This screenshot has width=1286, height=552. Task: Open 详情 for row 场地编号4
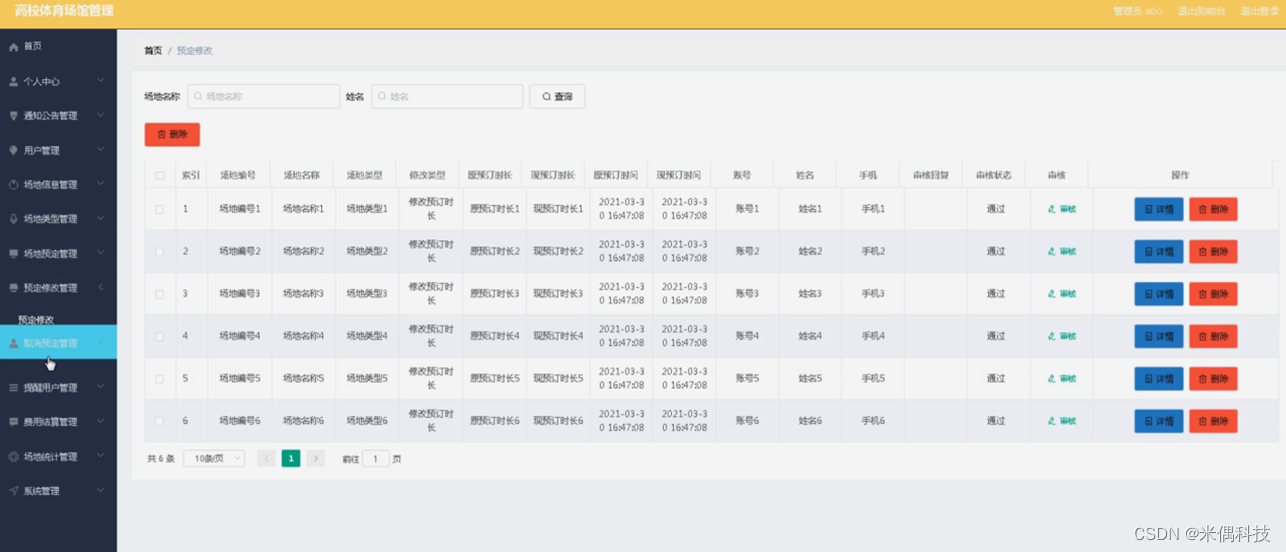coord(1159,336)
